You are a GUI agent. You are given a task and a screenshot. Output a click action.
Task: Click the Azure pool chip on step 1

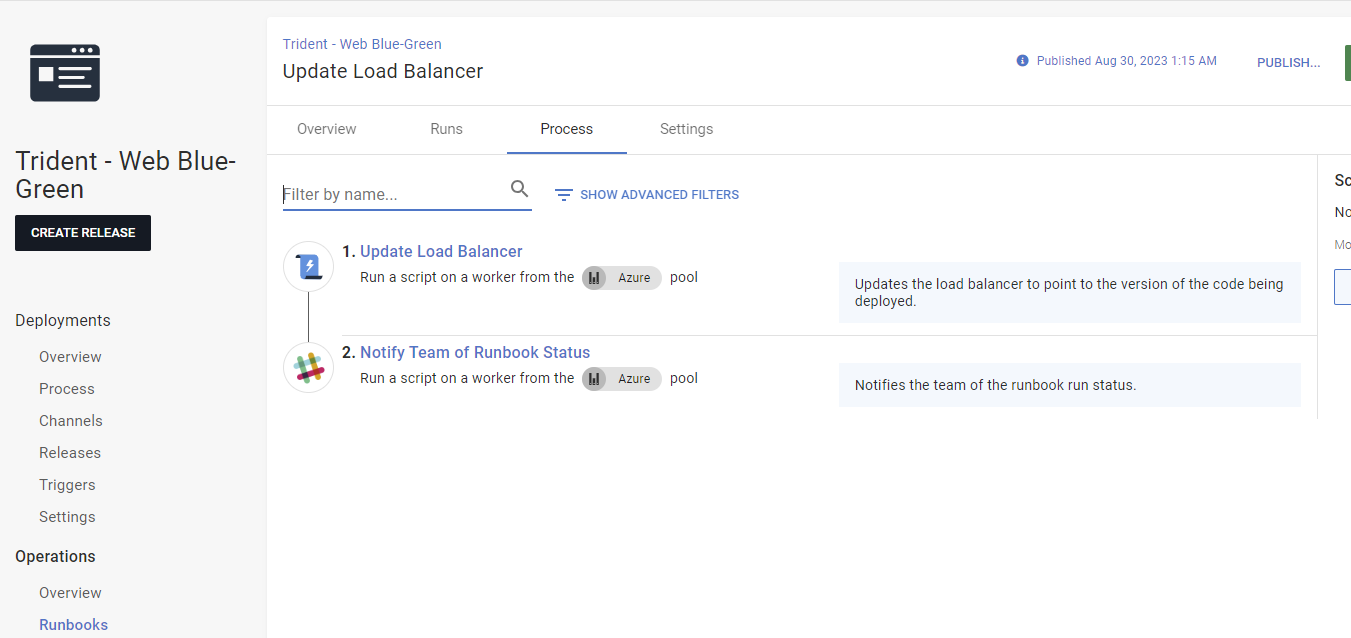click(621, 278)
